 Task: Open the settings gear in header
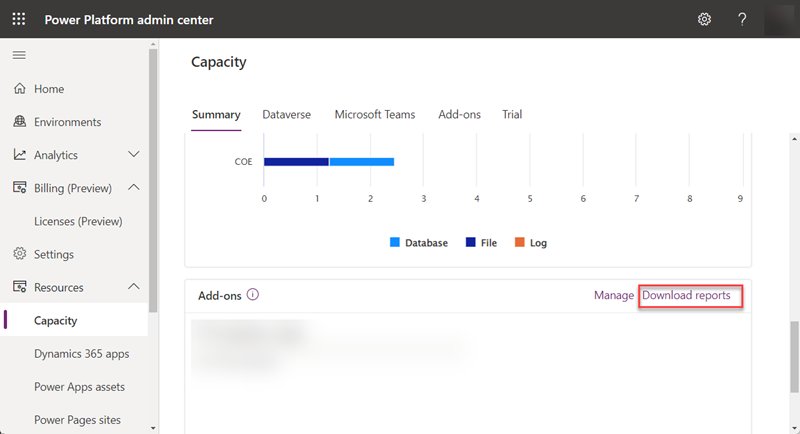[x=704, y=20]
